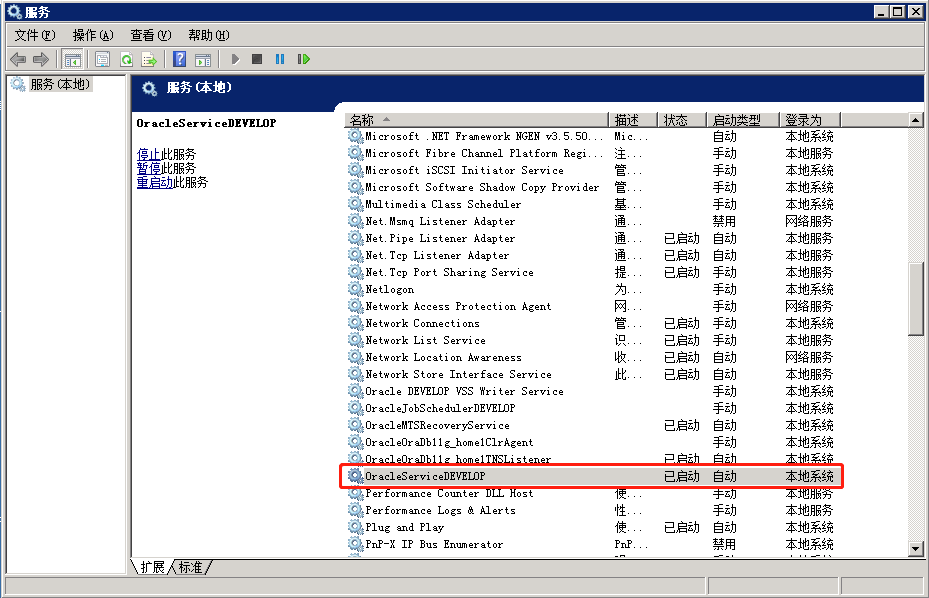This screenshot has height=598, width=929.
Task: Start service with the play icon
Action: (x=235, y=59)
